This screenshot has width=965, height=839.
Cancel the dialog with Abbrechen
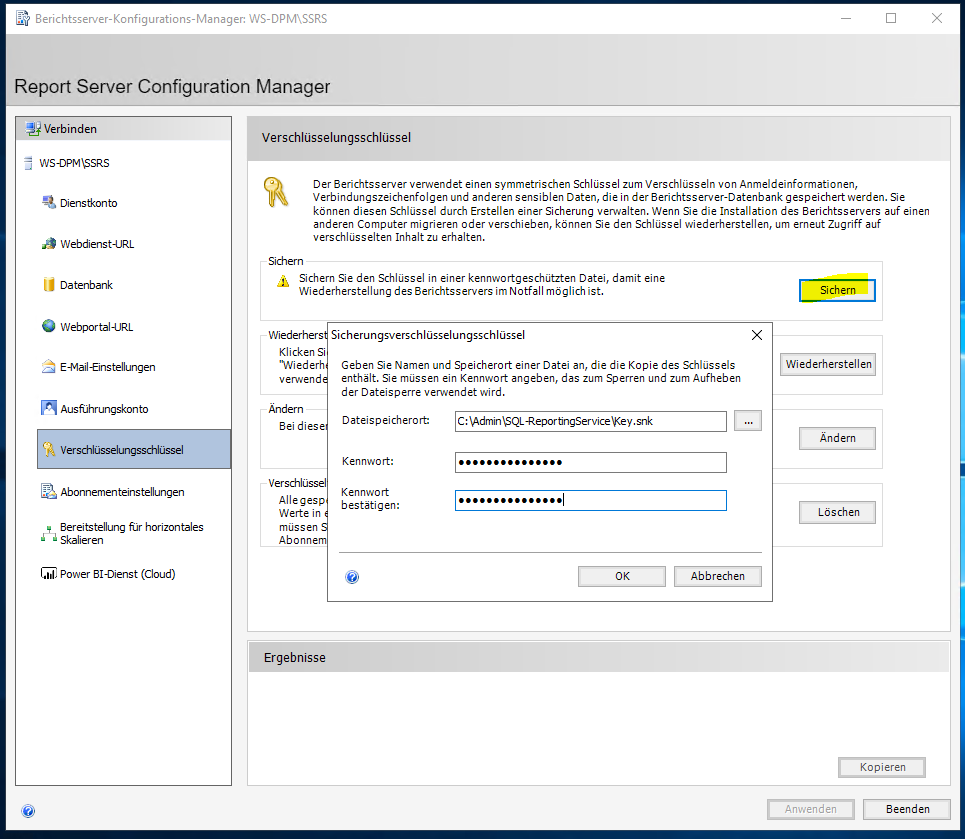tap(718, 576)
